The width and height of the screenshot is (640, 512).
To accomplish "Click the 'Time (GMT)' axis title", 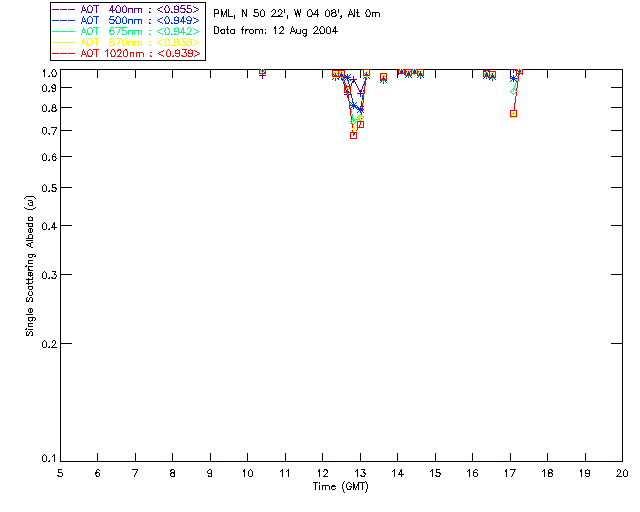I will [341, 487].
